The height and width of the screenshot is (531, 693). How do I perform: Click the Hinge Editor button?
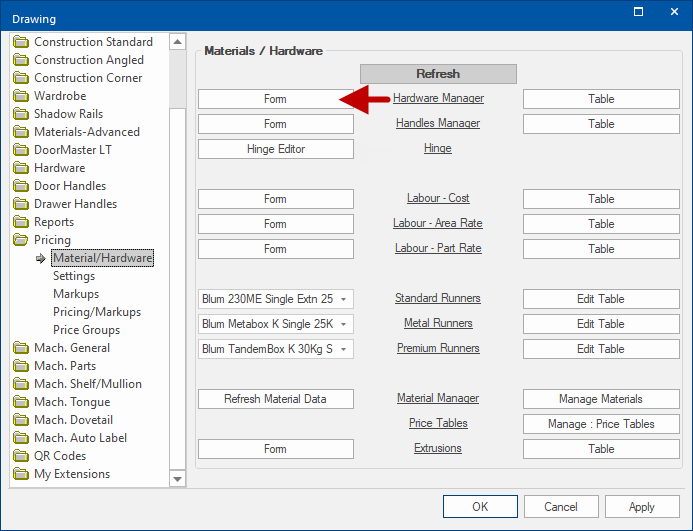click(275, 149)
